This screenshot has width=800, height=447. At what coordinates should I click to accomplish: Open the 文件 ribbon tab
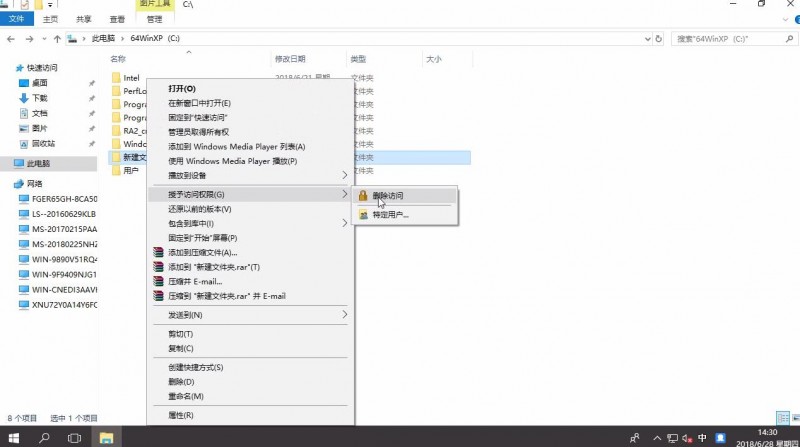pyautogui.click(x=16, y=19)
